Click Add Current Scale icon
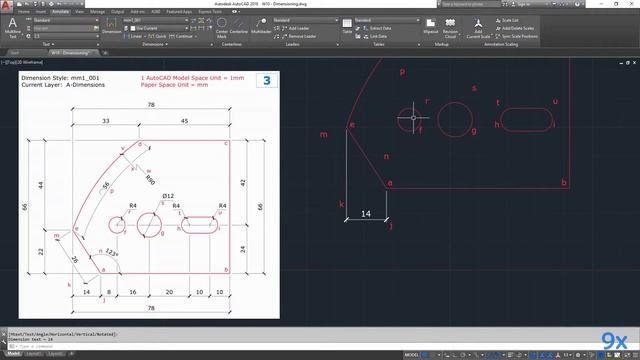 tap(478, 28)
